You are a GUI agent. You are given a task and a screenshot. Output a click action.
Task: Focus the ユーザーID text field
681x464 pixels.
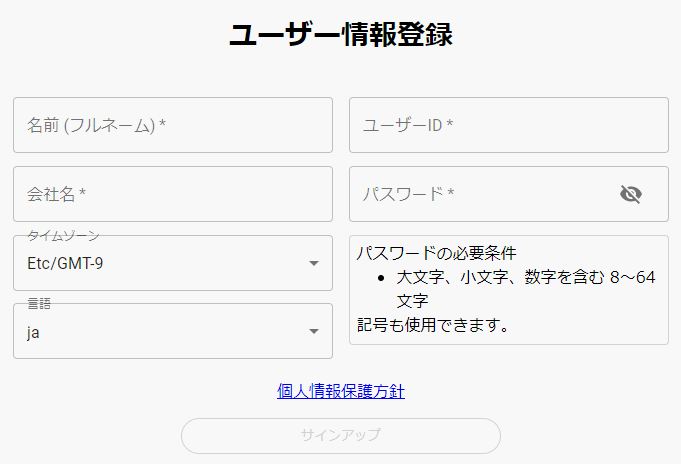[x=509, y=125]
